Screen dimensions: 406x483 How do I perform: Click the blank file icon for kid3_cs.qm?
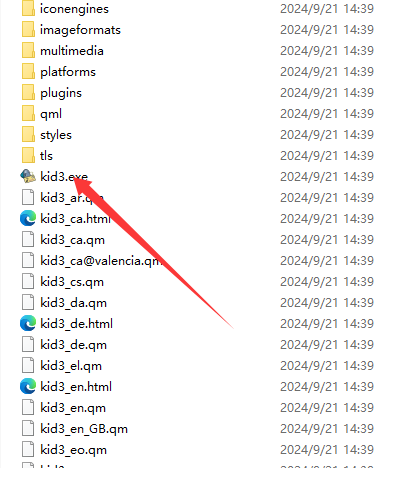coord(28,282)
